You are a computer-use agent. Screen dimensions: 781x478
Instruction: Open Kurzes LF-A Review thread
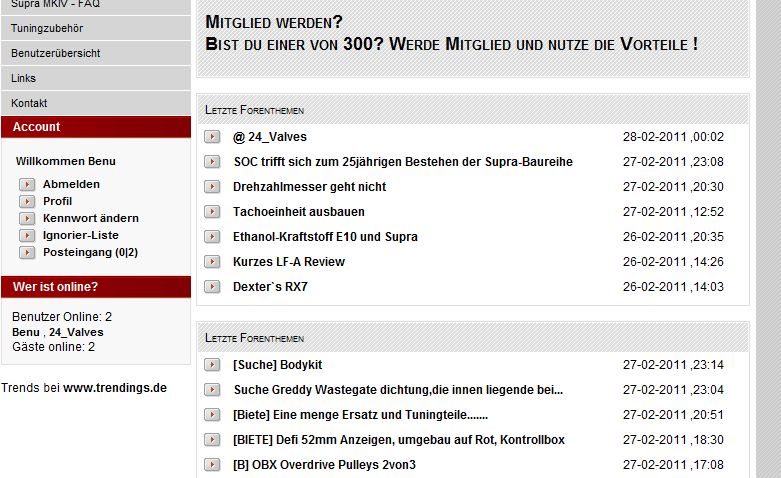[289, 261]
